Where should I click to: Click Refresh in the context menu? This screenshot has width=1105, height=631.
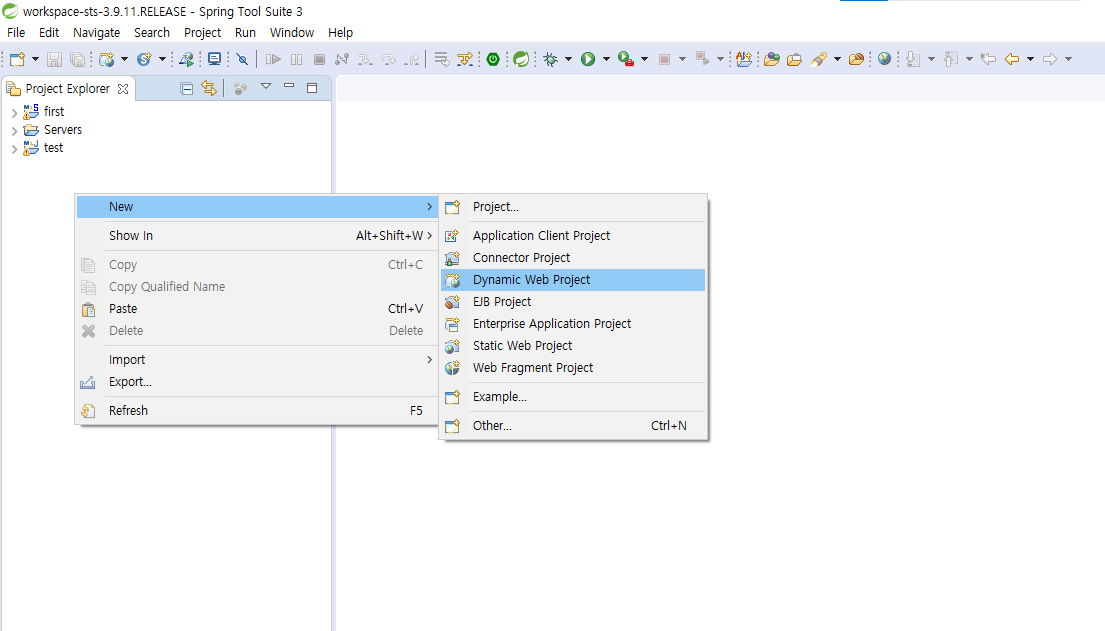point(128,411)
